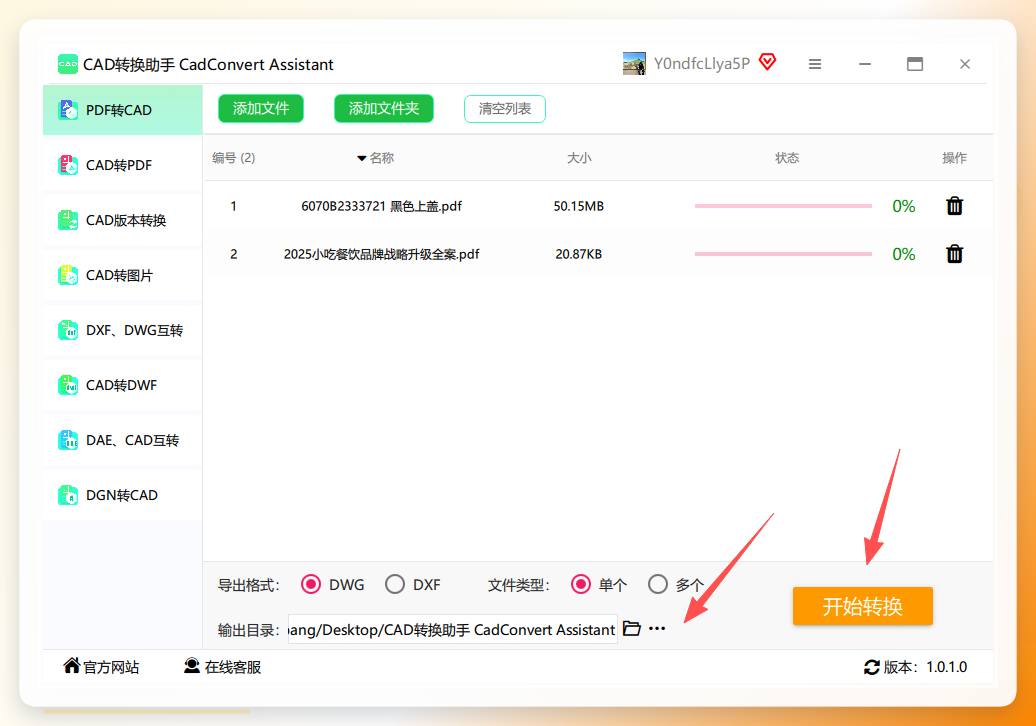This screenshot has height=726, width=1036.
Task: Click the version refresh icon
Action: coord(871,667)
